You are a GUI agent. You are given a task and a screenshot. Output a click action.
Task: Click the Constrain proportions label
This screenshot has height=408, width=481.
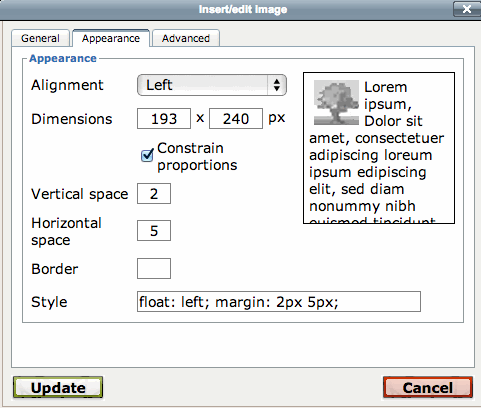pyautogui.click(x=197, y=156)
